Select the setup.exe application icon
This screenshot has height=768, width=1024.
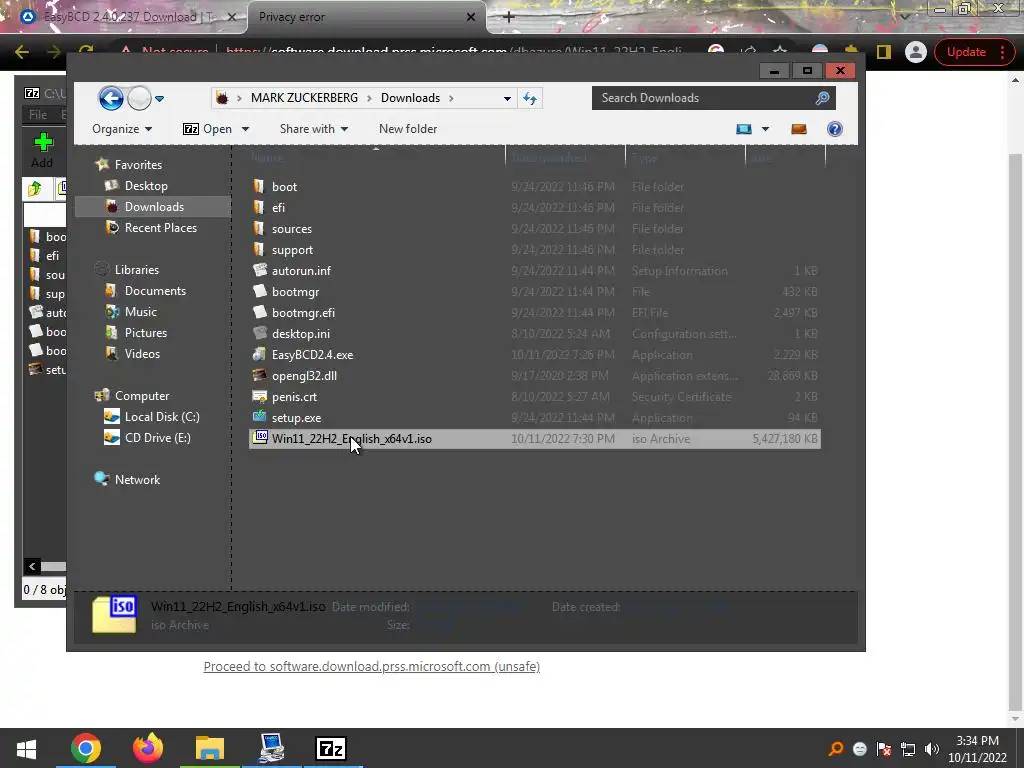click(x=260, y=417)
